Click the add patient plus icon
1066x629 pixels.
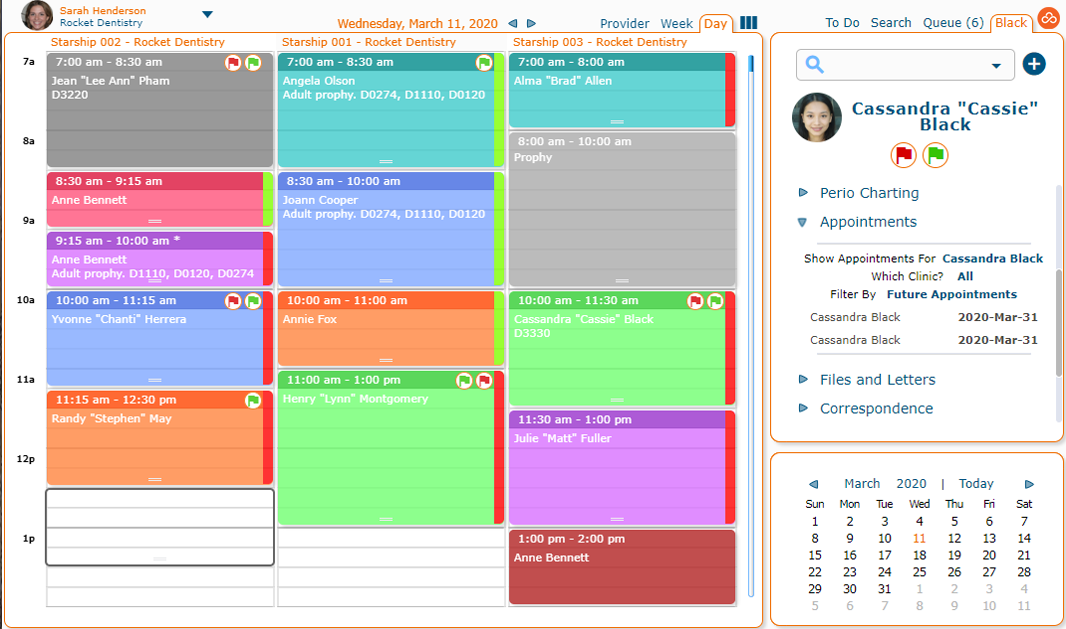pyautogui.click(x=1034, y=64)
